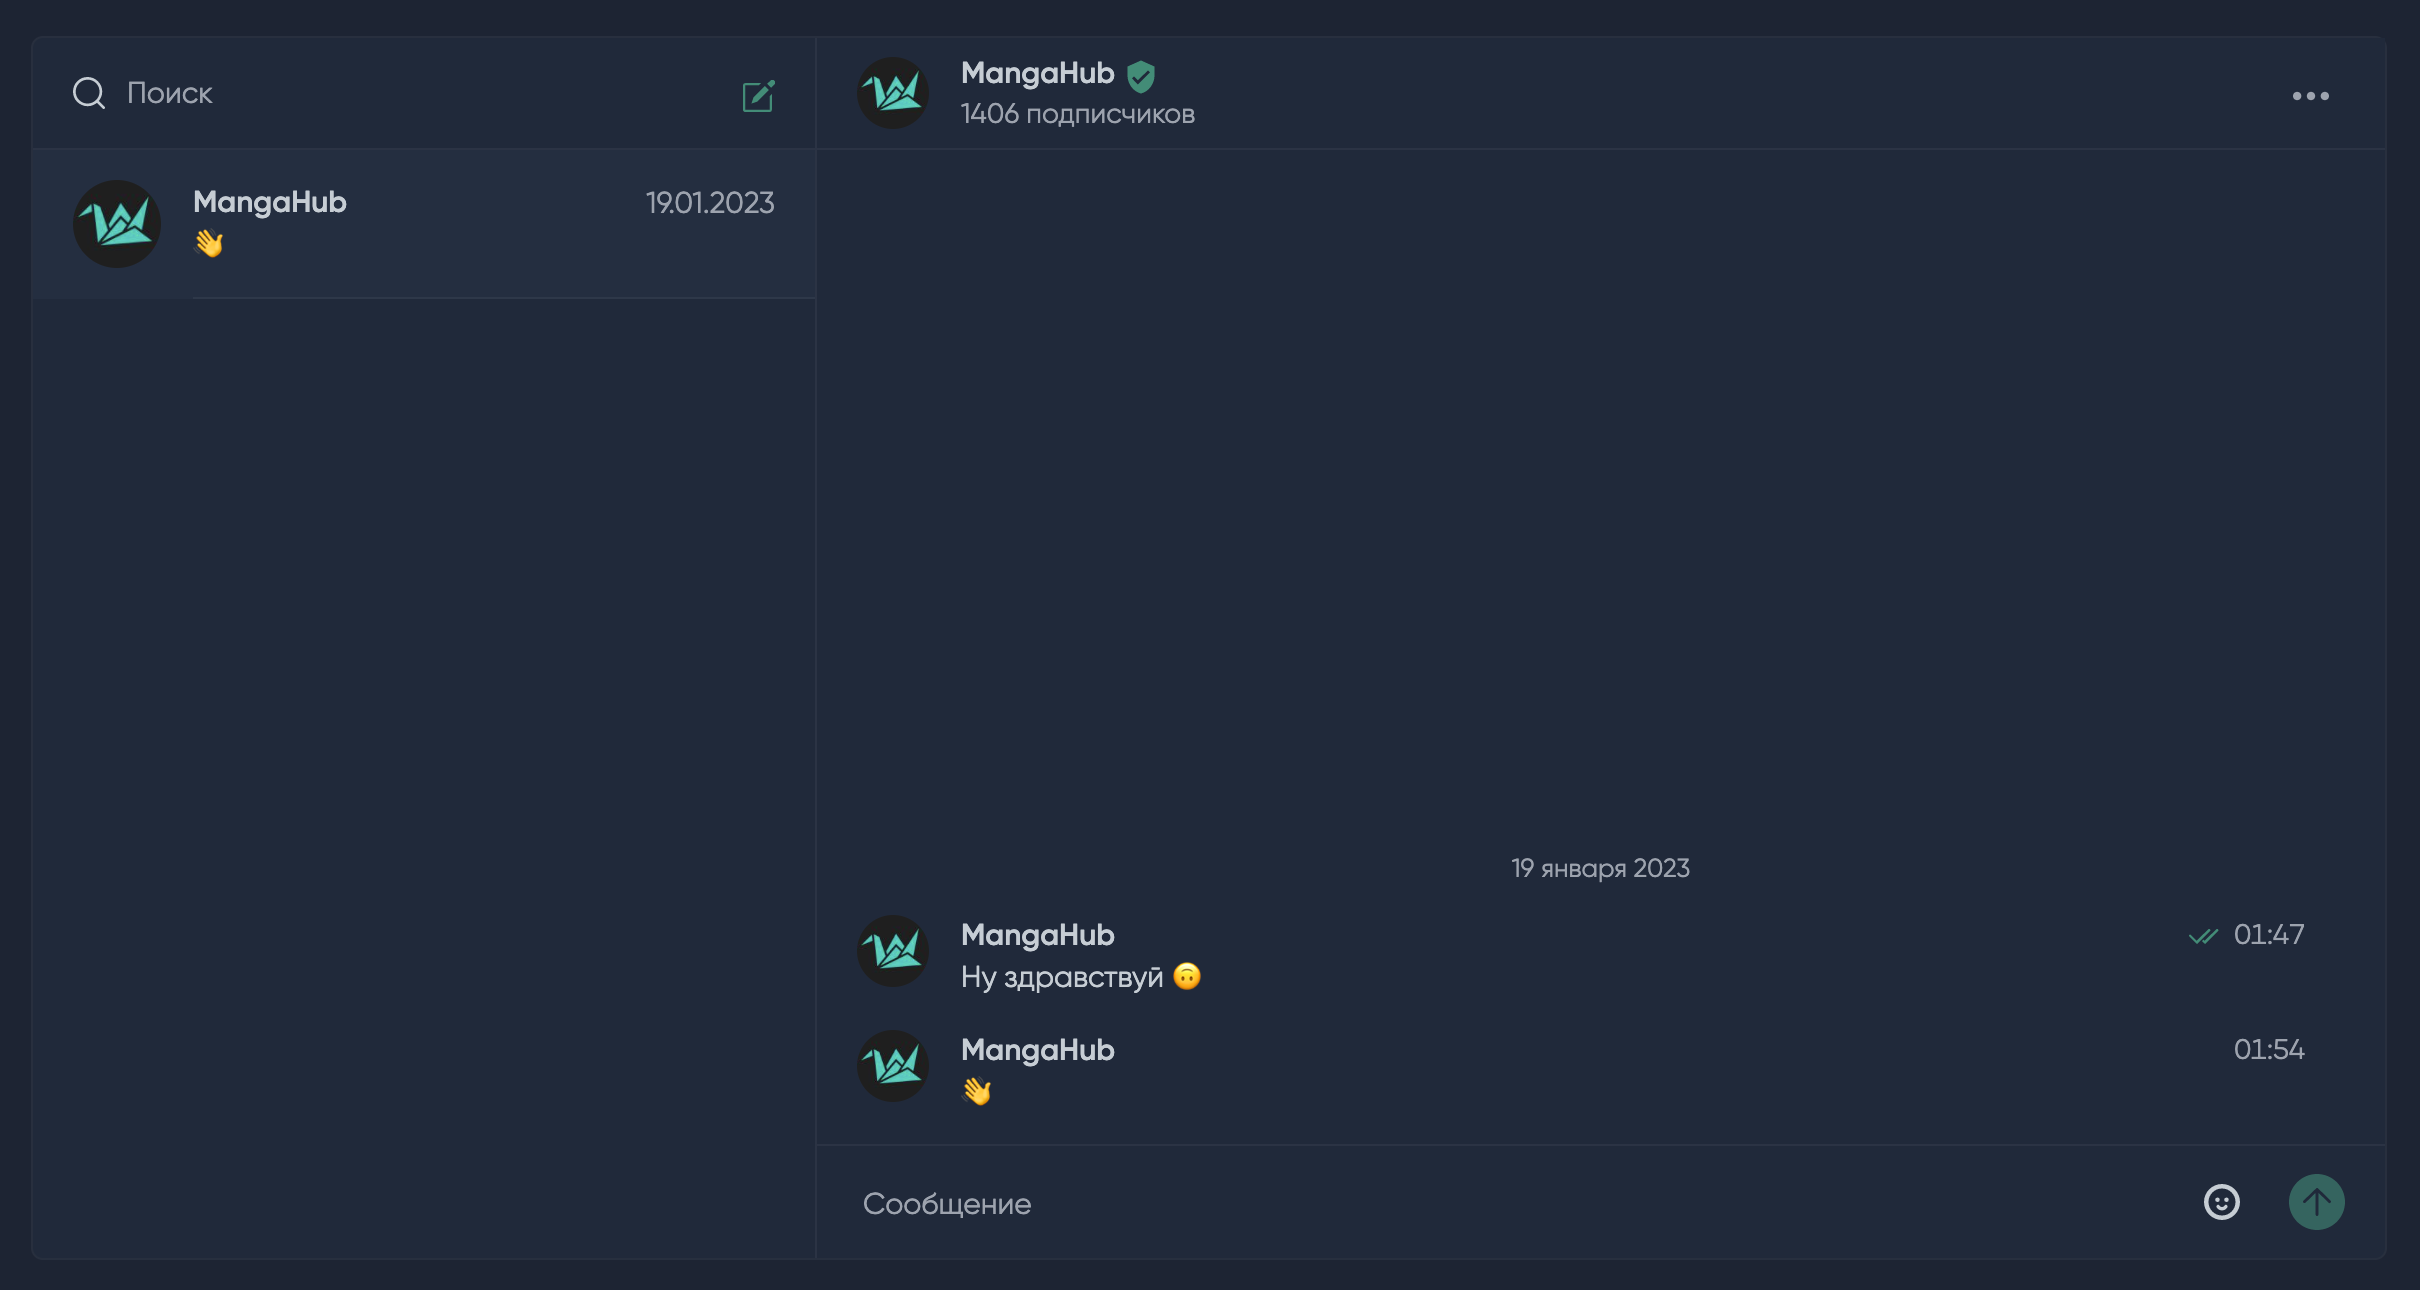Select the MangaHub conversation in list

[x=424, y=224]
